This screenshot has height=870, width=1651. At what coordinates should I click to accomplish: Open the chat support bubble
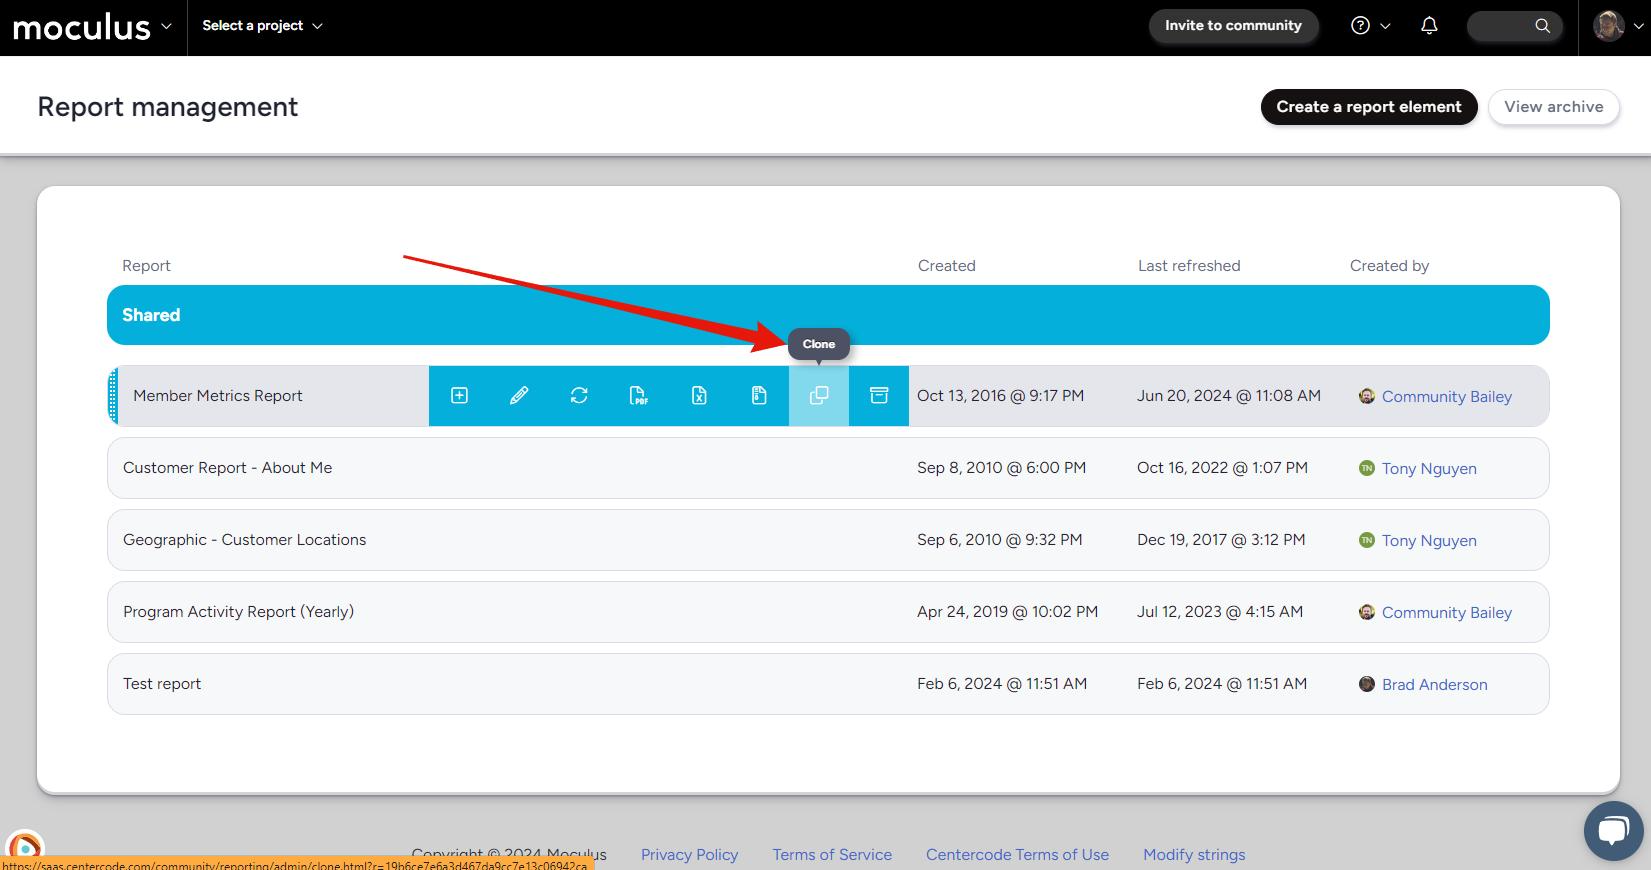pyautogui.click(x=1613, y=830)
